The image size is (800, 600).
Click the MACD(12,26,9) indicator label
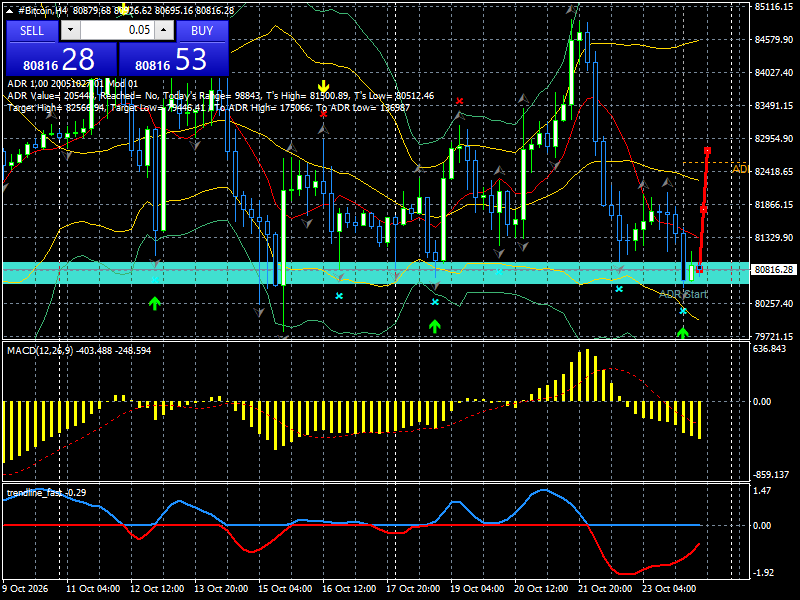[x=79, y=351]
